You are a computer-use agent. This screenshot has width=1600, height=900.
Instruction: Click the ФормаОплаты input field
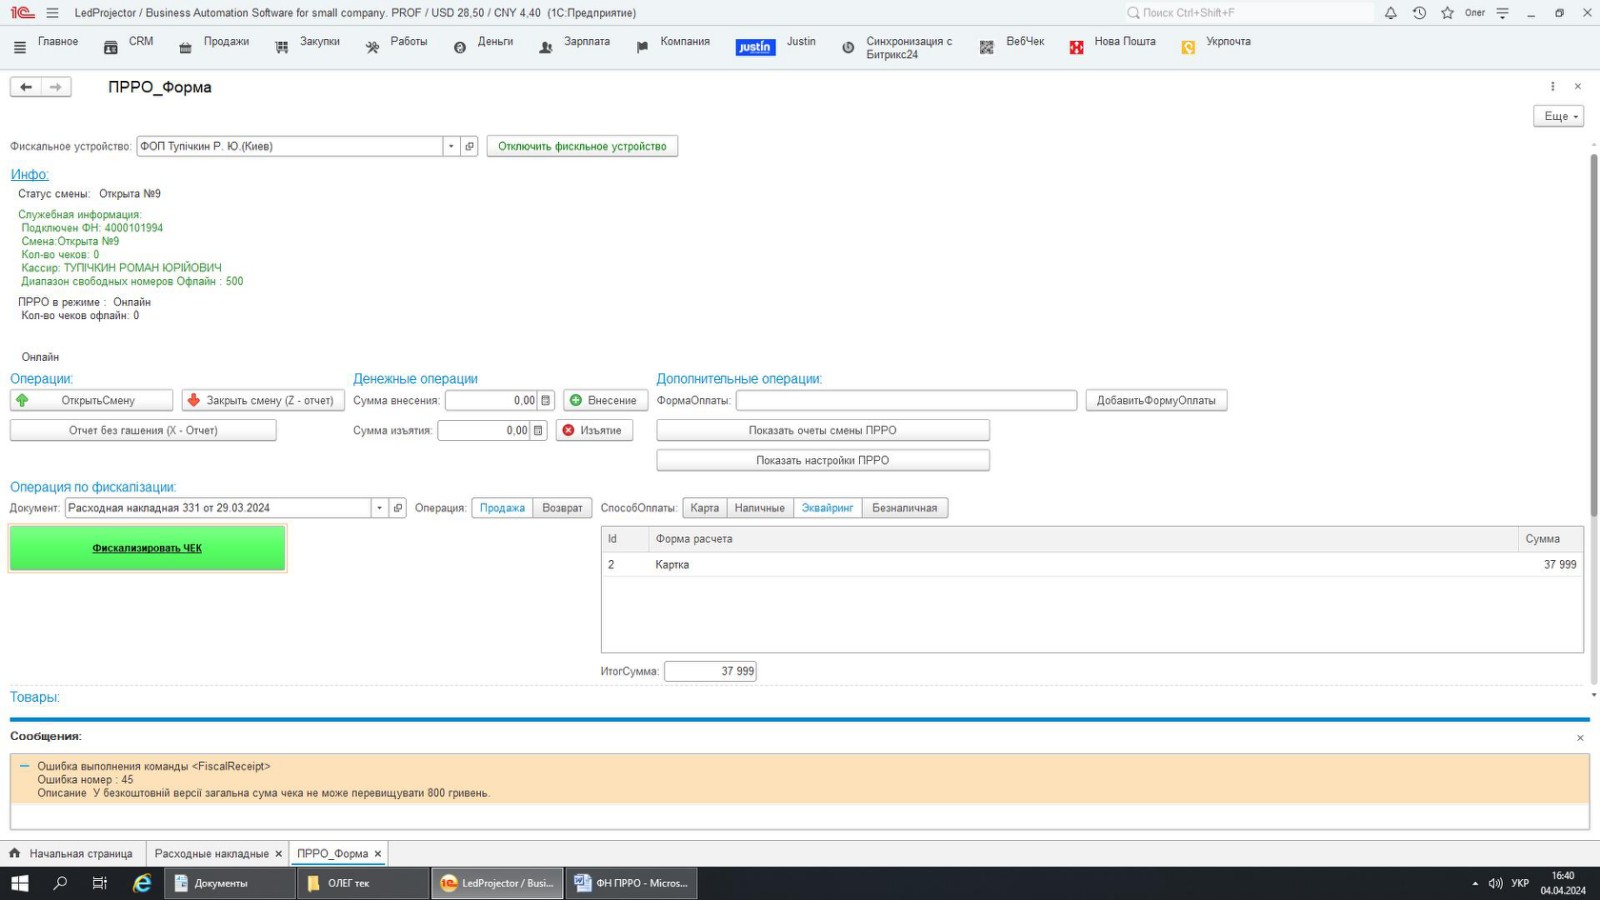pyautogui.click(x=906, y=400)
